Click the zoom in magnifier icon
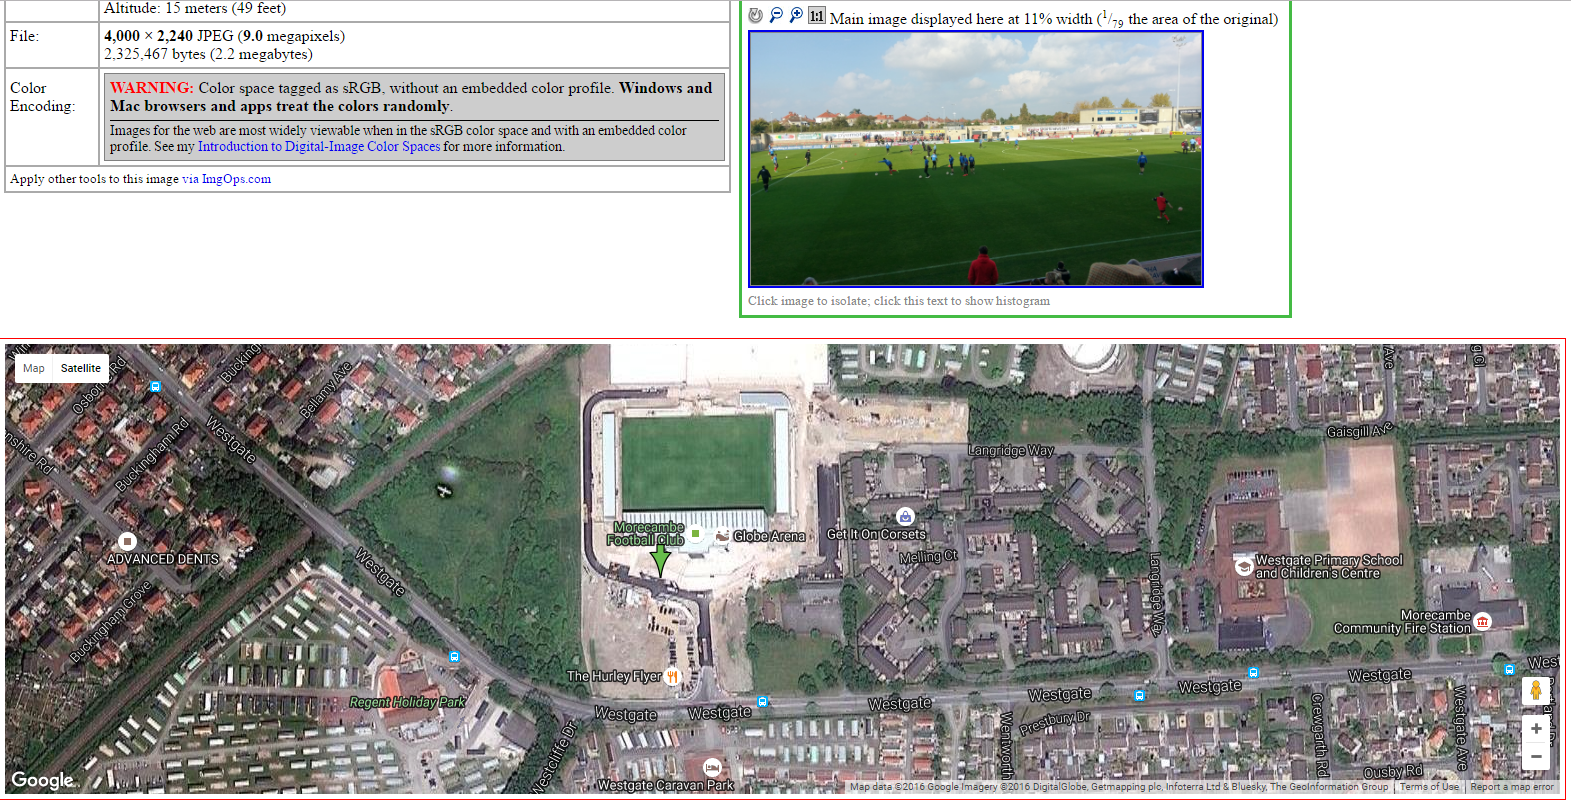 pos(796,15)
